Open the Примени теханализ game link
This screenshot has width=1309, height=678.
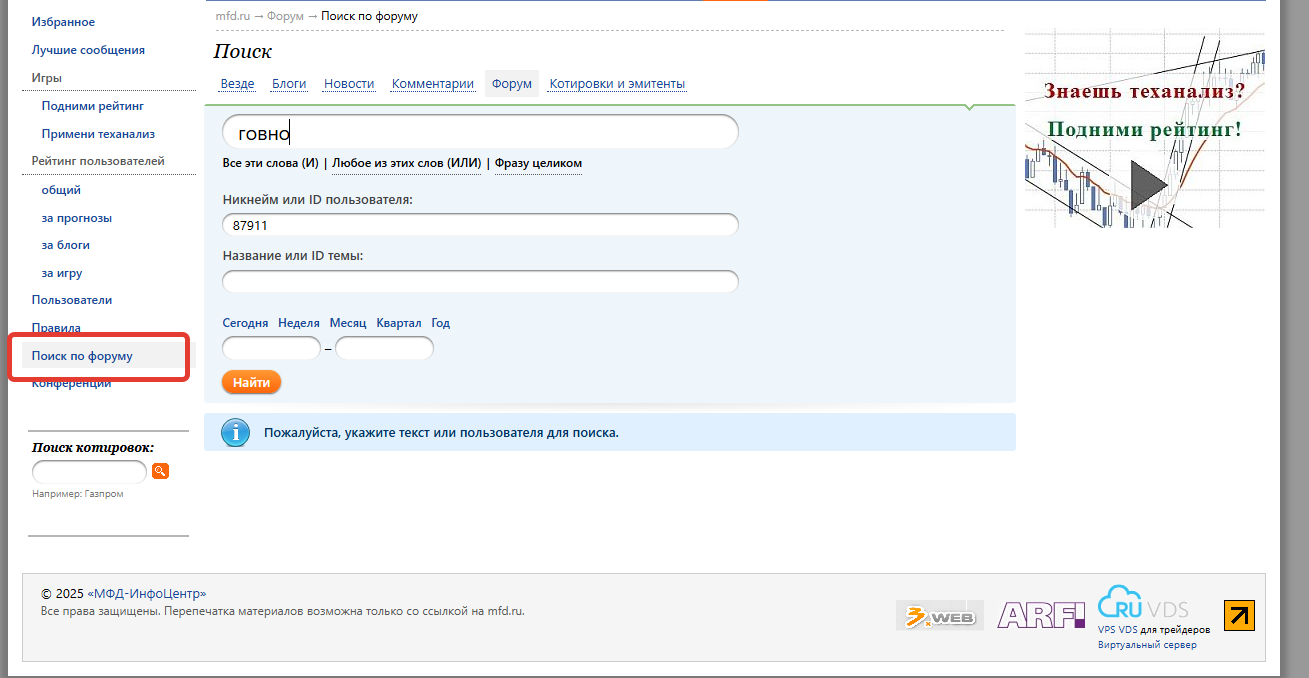point(98,133)
